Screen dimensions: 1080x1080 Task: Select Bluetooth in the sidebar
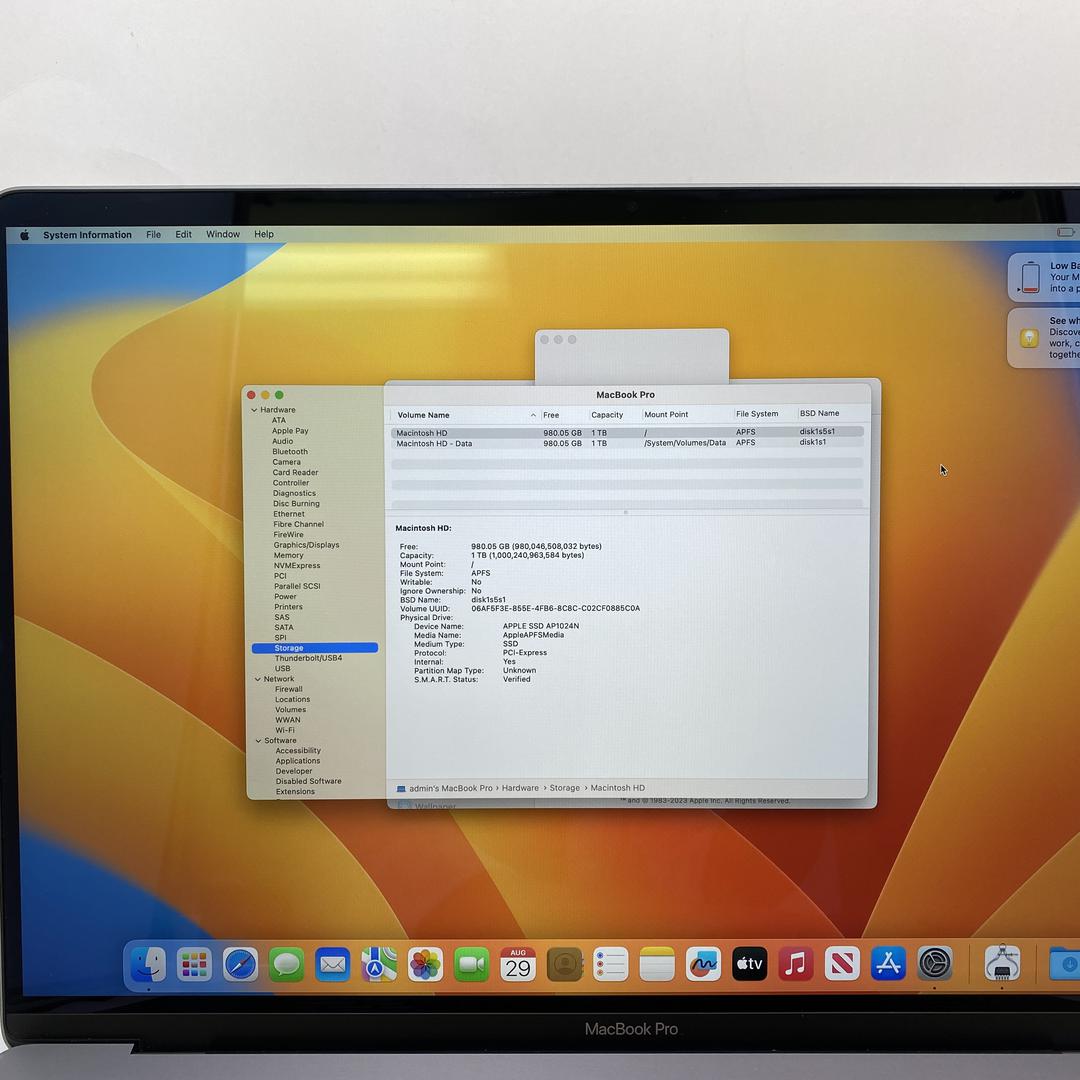(x=290, y=452)
